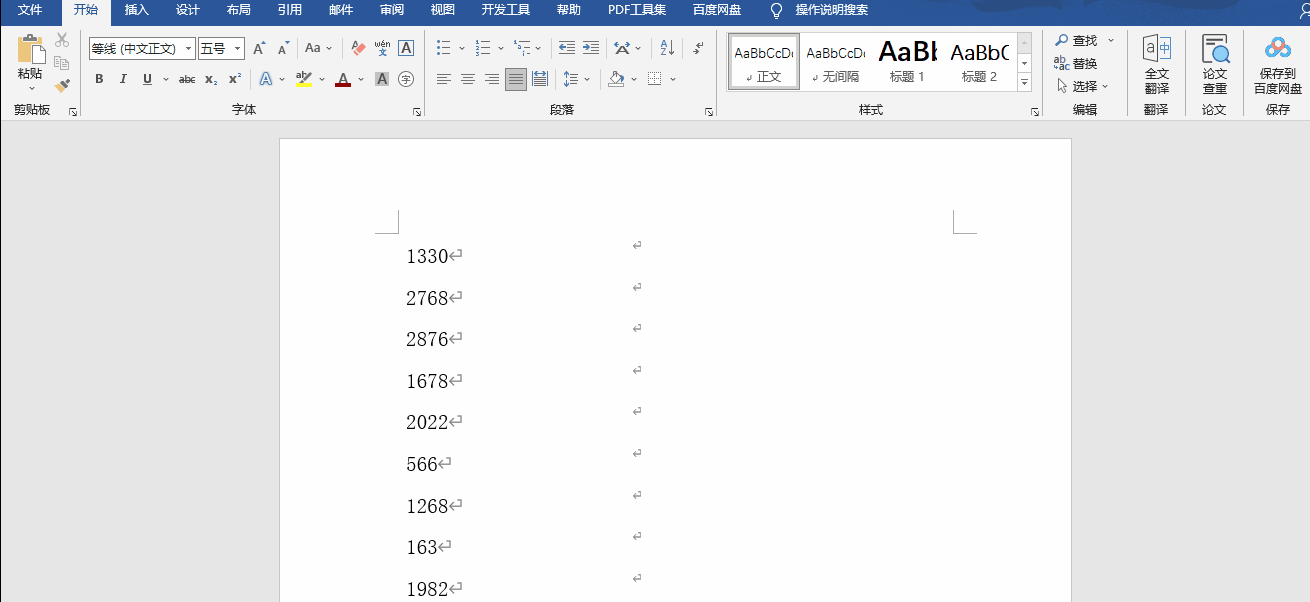Switch to the Layout (布局) tab
The width and height of the screenshot is (1310, 602).
pyautogui.click(x=239, y=11)
